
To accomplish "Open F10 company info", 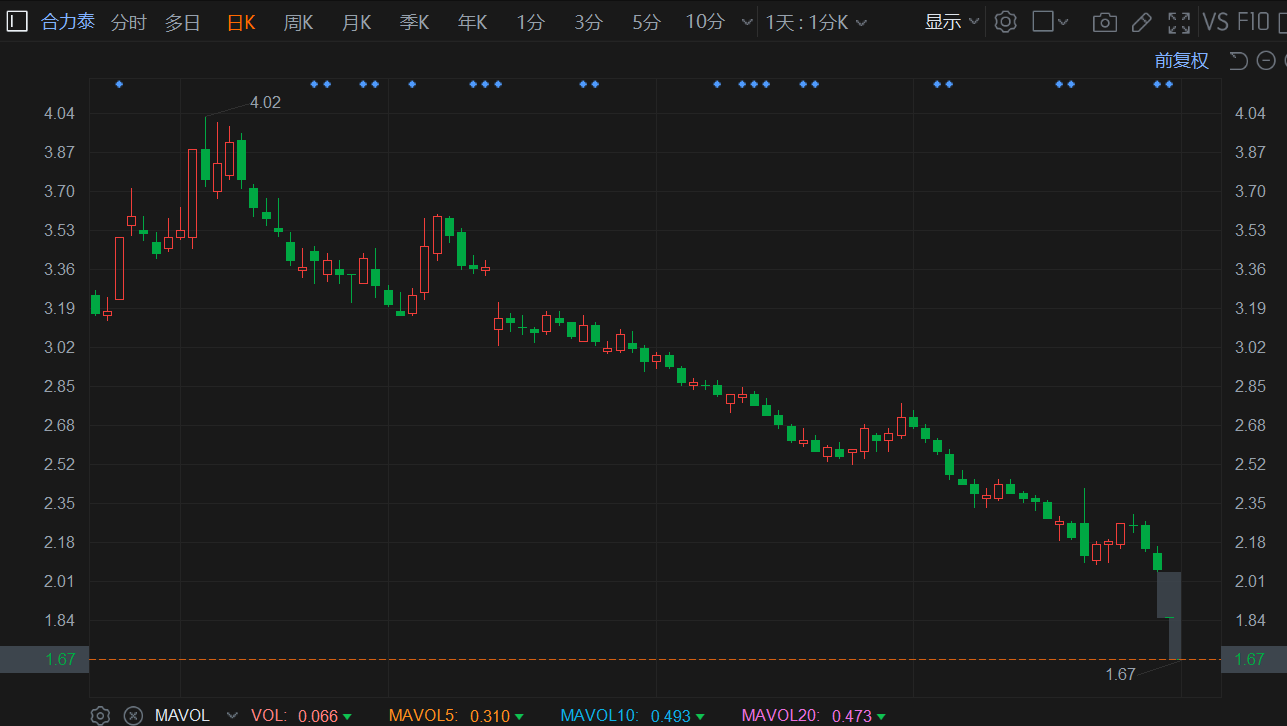I will click(1254, 22).
